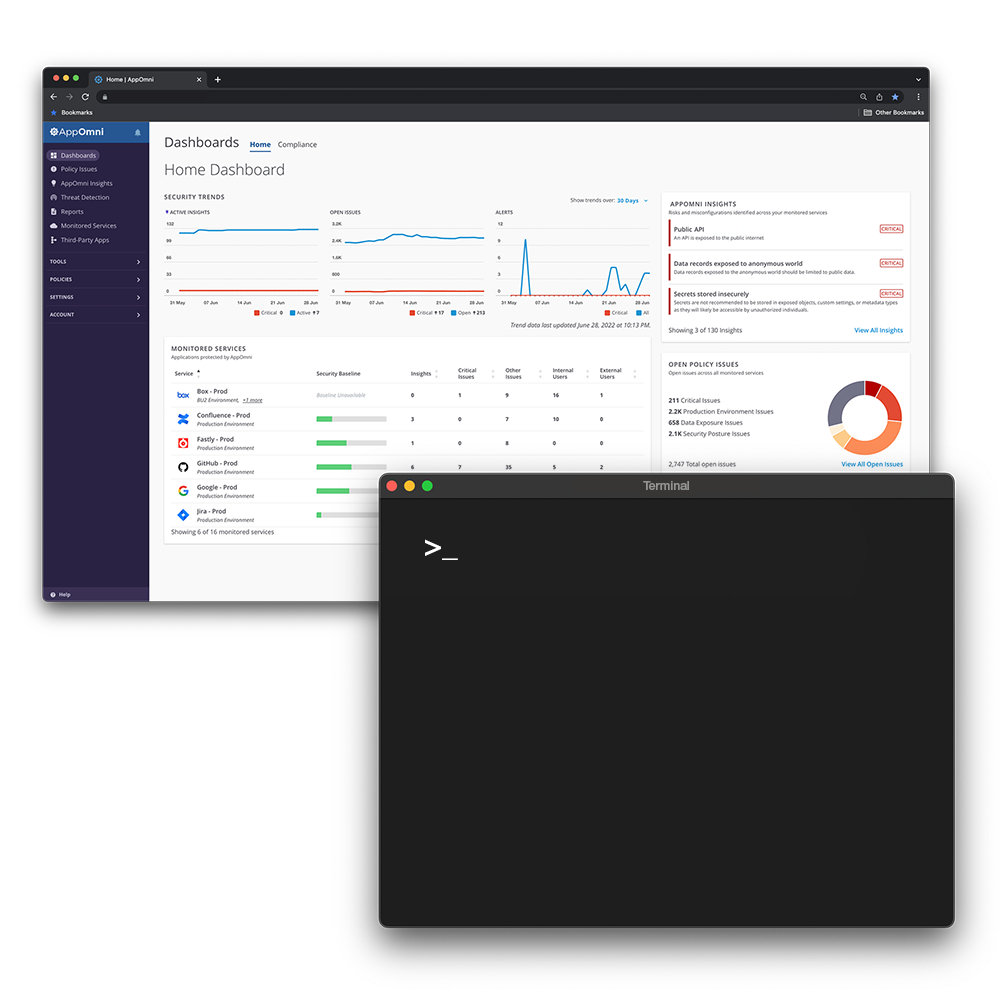Click the browser bookmark star icon

(x=895, y=97)
